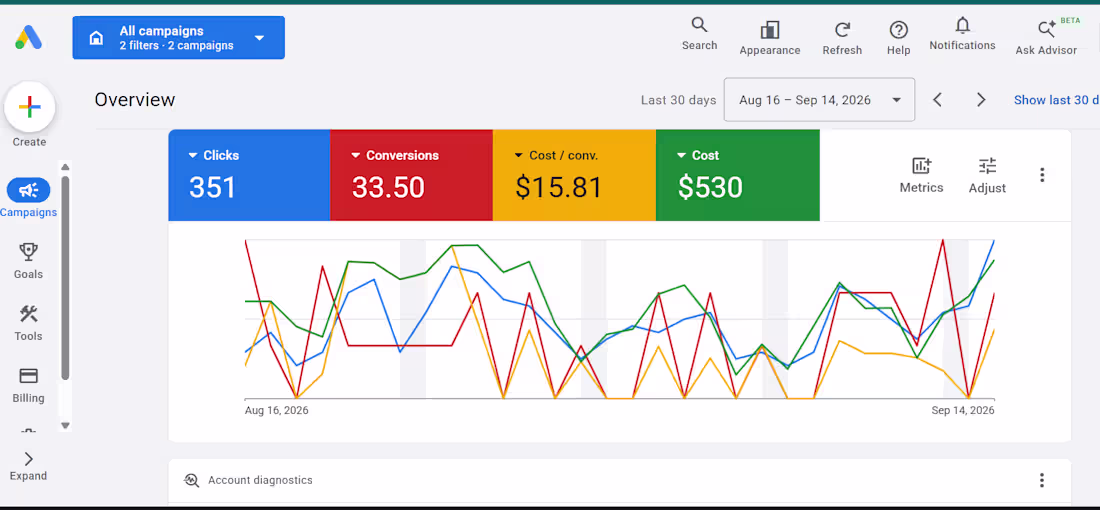Open the chart Metrics selector
Screen dimensions: 1100x510
pyautogui.click(x=921, y=175)
